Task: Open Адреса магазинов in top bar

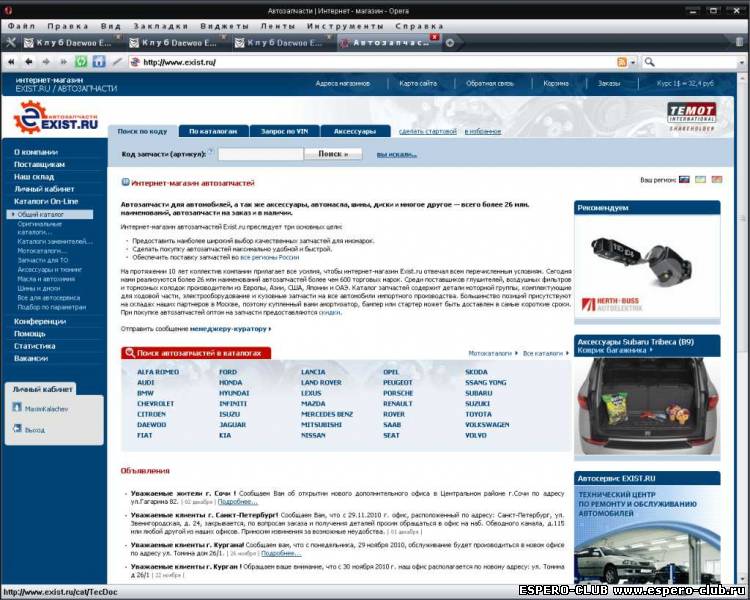Action: 342,83
